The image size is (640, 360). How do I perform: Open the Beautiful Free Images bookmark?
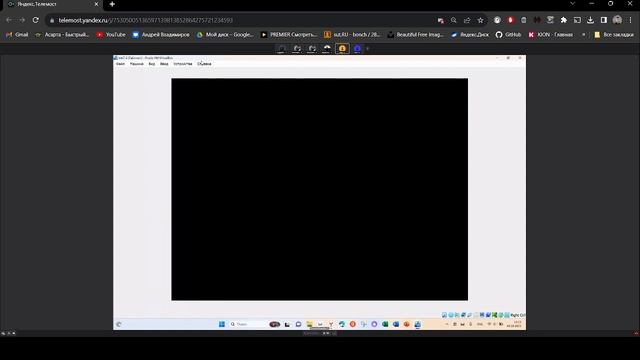tap(416, 35)
